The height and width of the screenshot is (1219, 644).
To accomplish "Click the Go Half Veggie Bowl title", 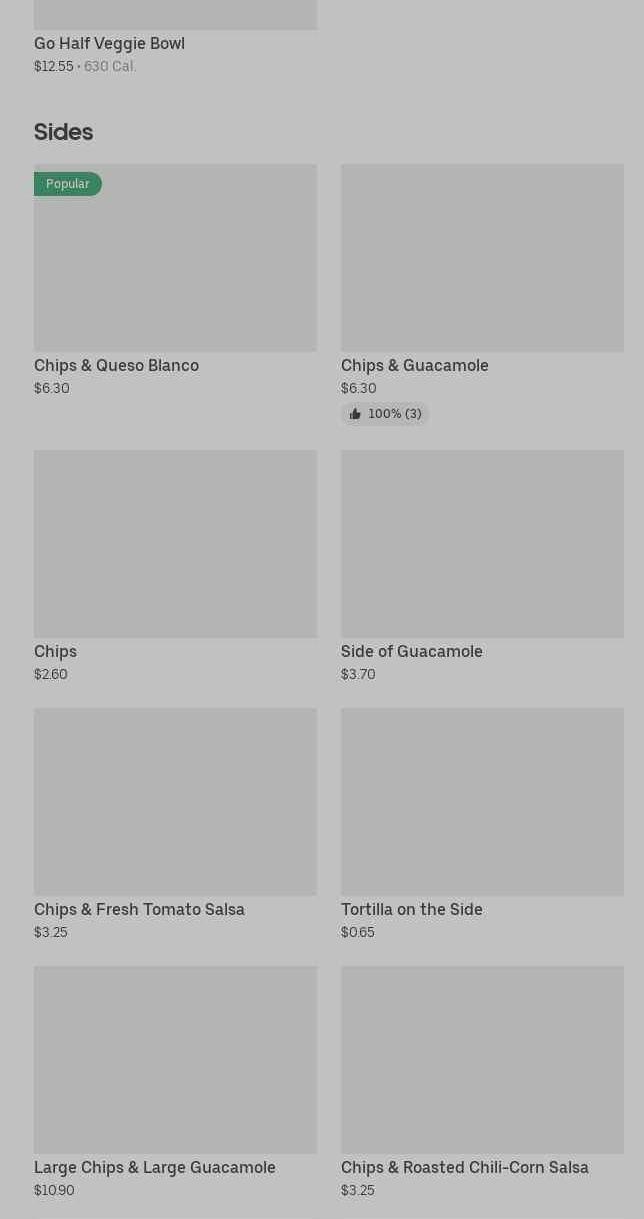I will [109, 44].
